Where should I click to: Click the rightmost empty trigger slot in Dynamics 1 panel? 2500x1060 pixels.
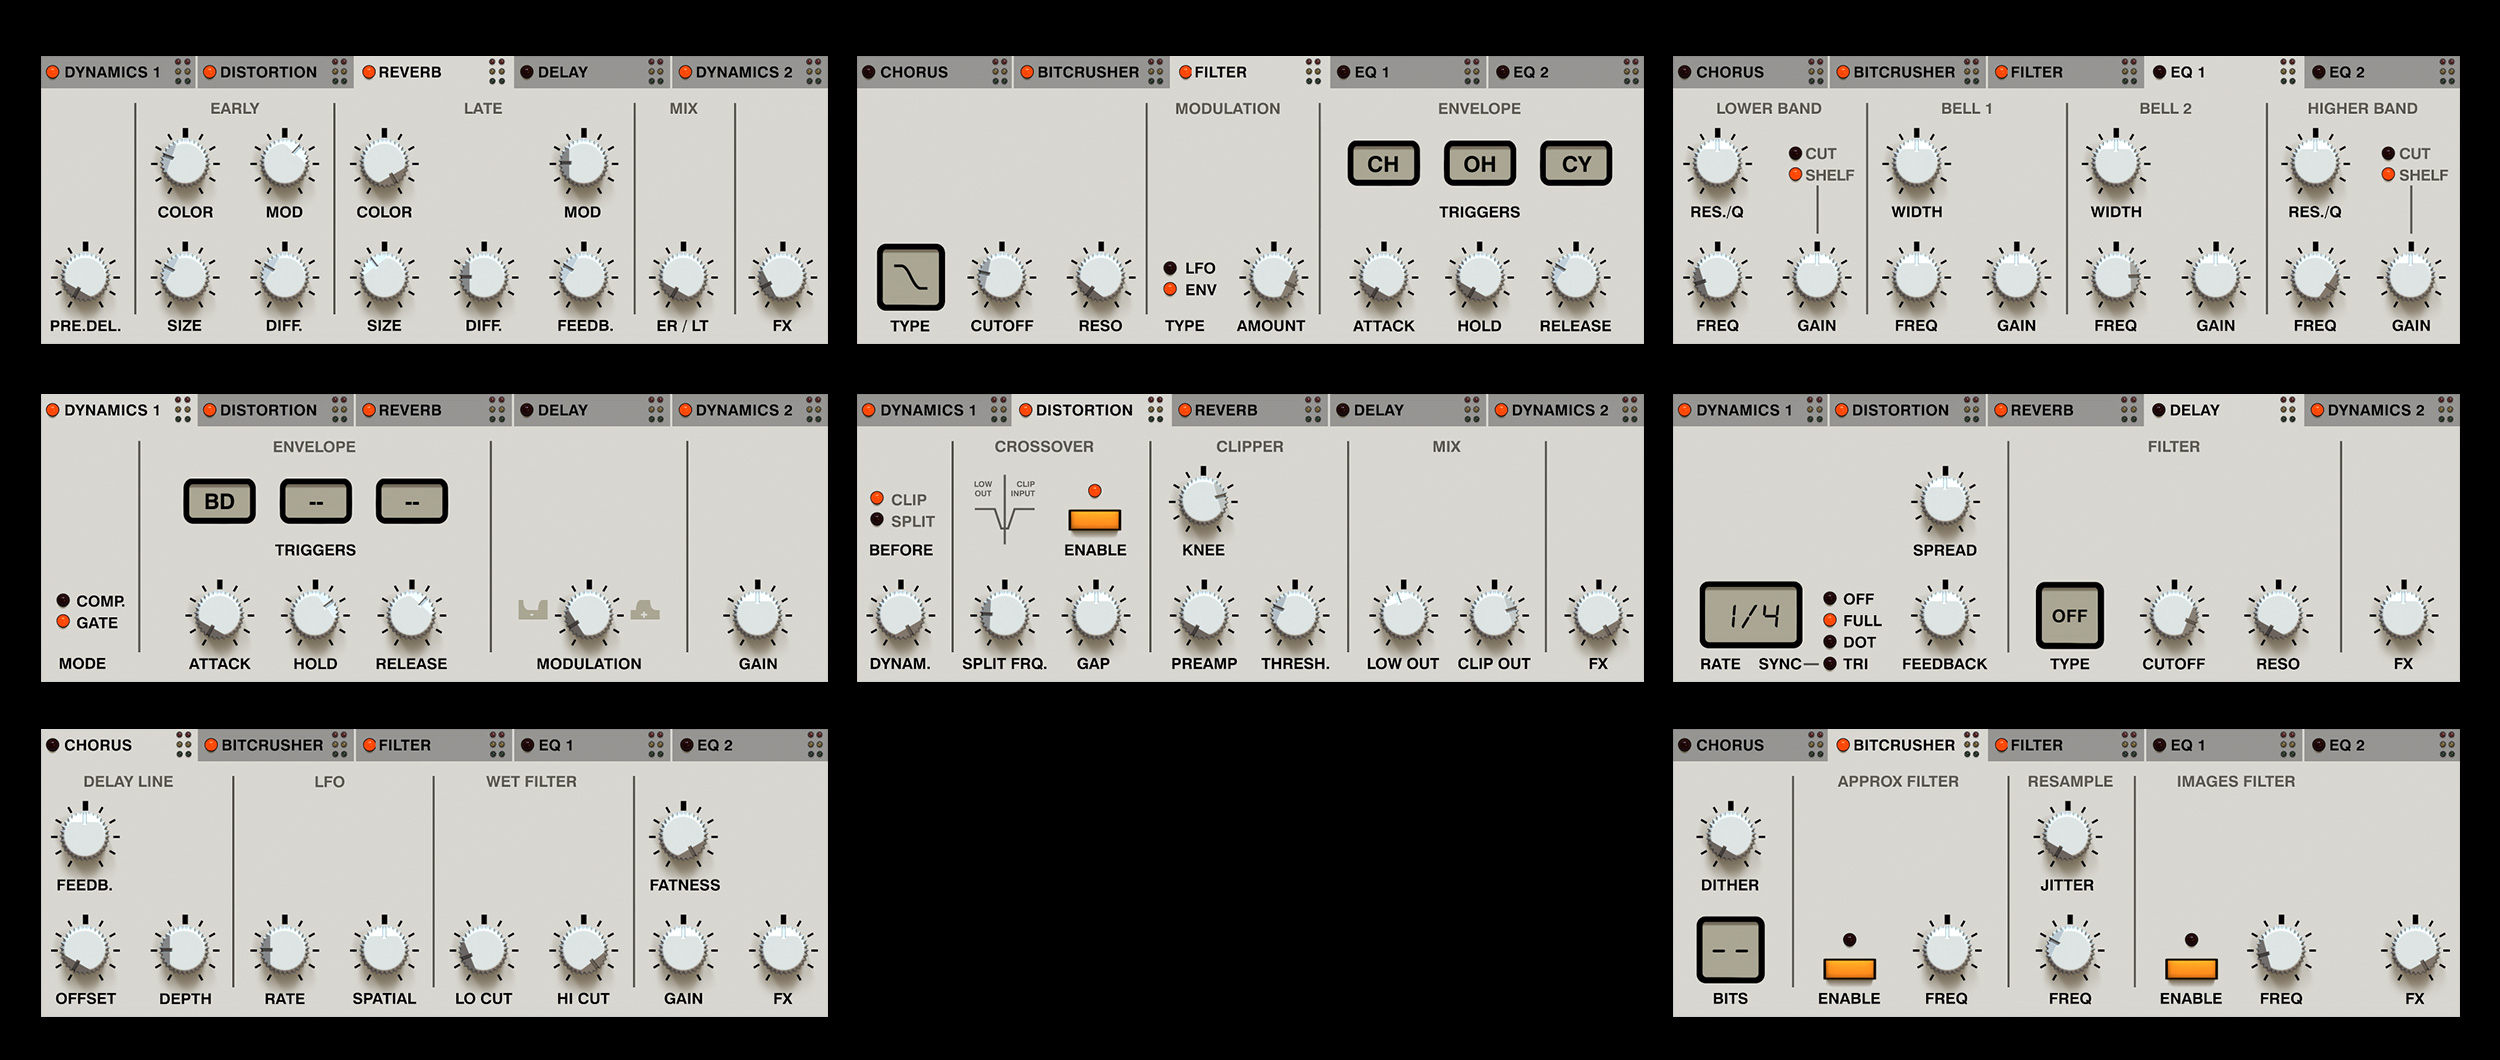click(x=412, y=501)
